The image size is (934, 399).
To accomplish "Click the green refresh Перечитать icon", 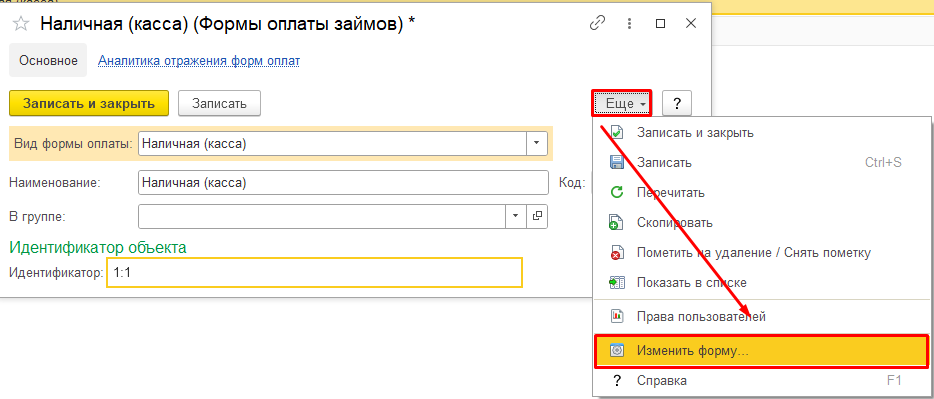I will click(x=617, y=192).
